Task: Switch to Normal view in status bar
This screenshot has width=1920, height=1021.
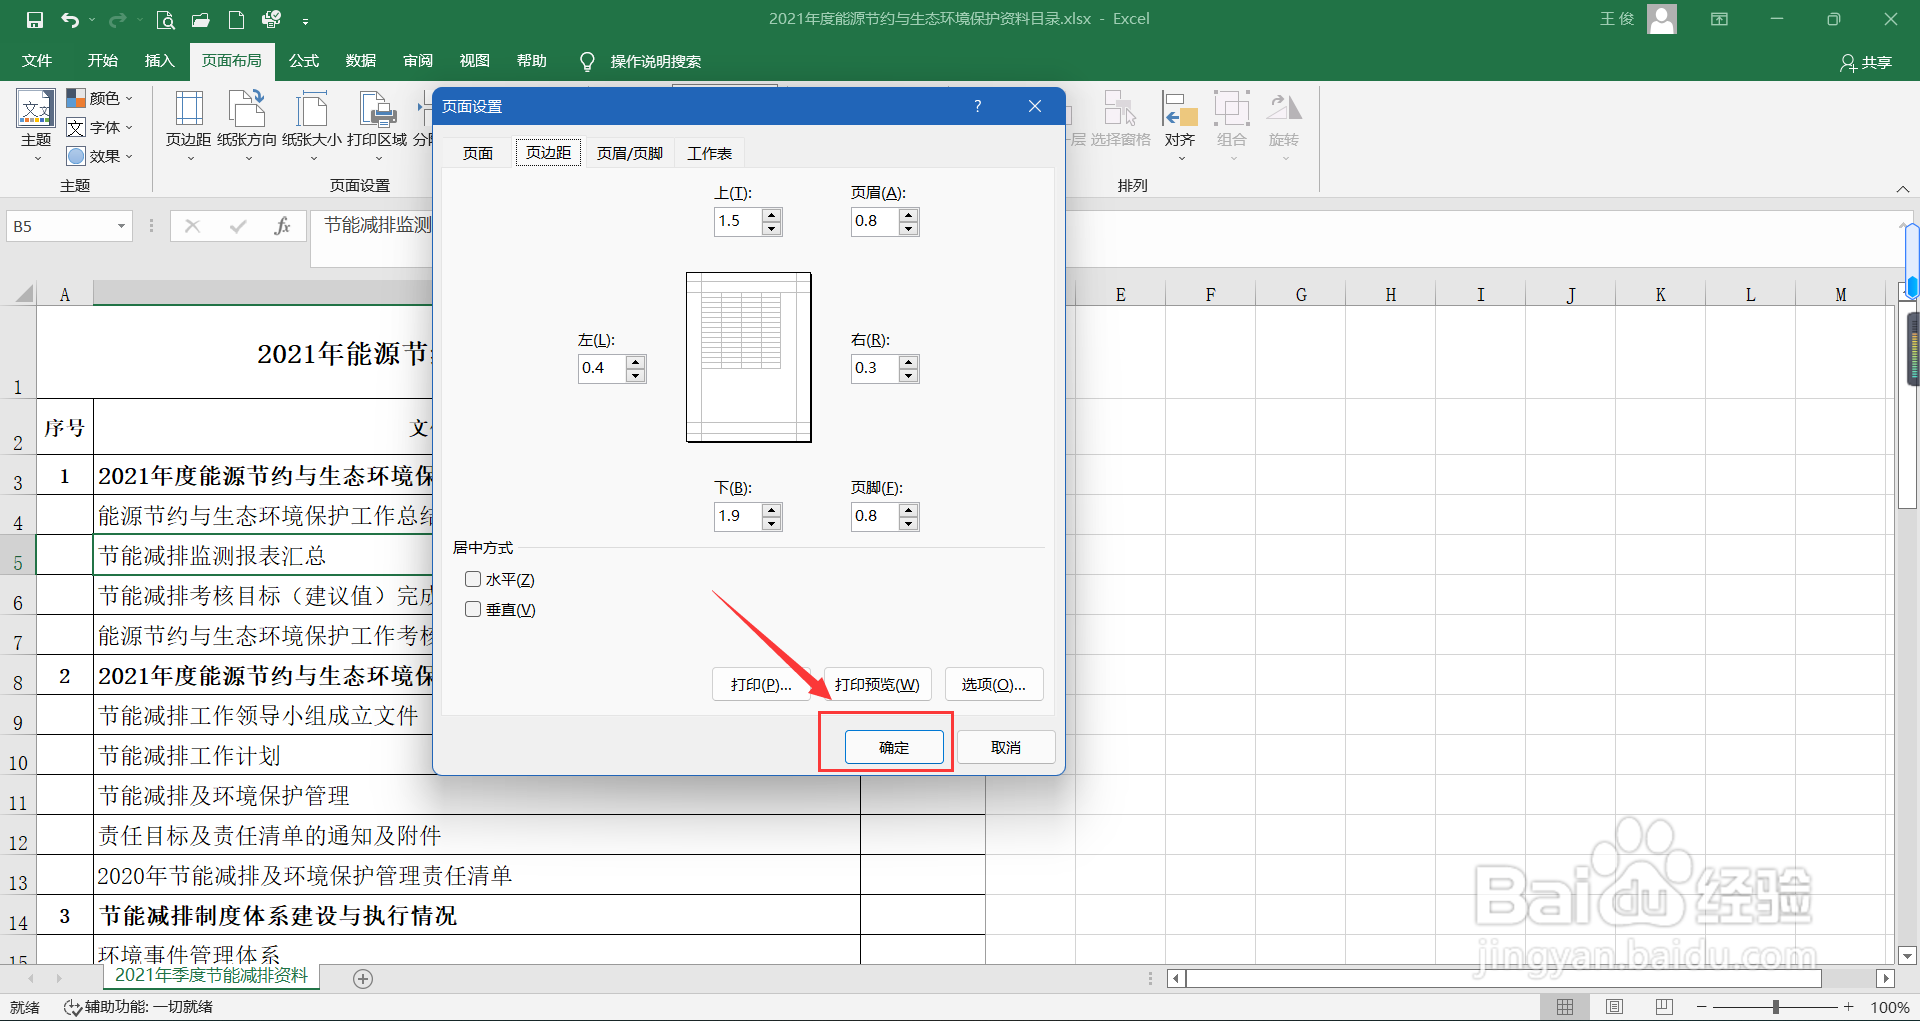Action: 1565,1007
